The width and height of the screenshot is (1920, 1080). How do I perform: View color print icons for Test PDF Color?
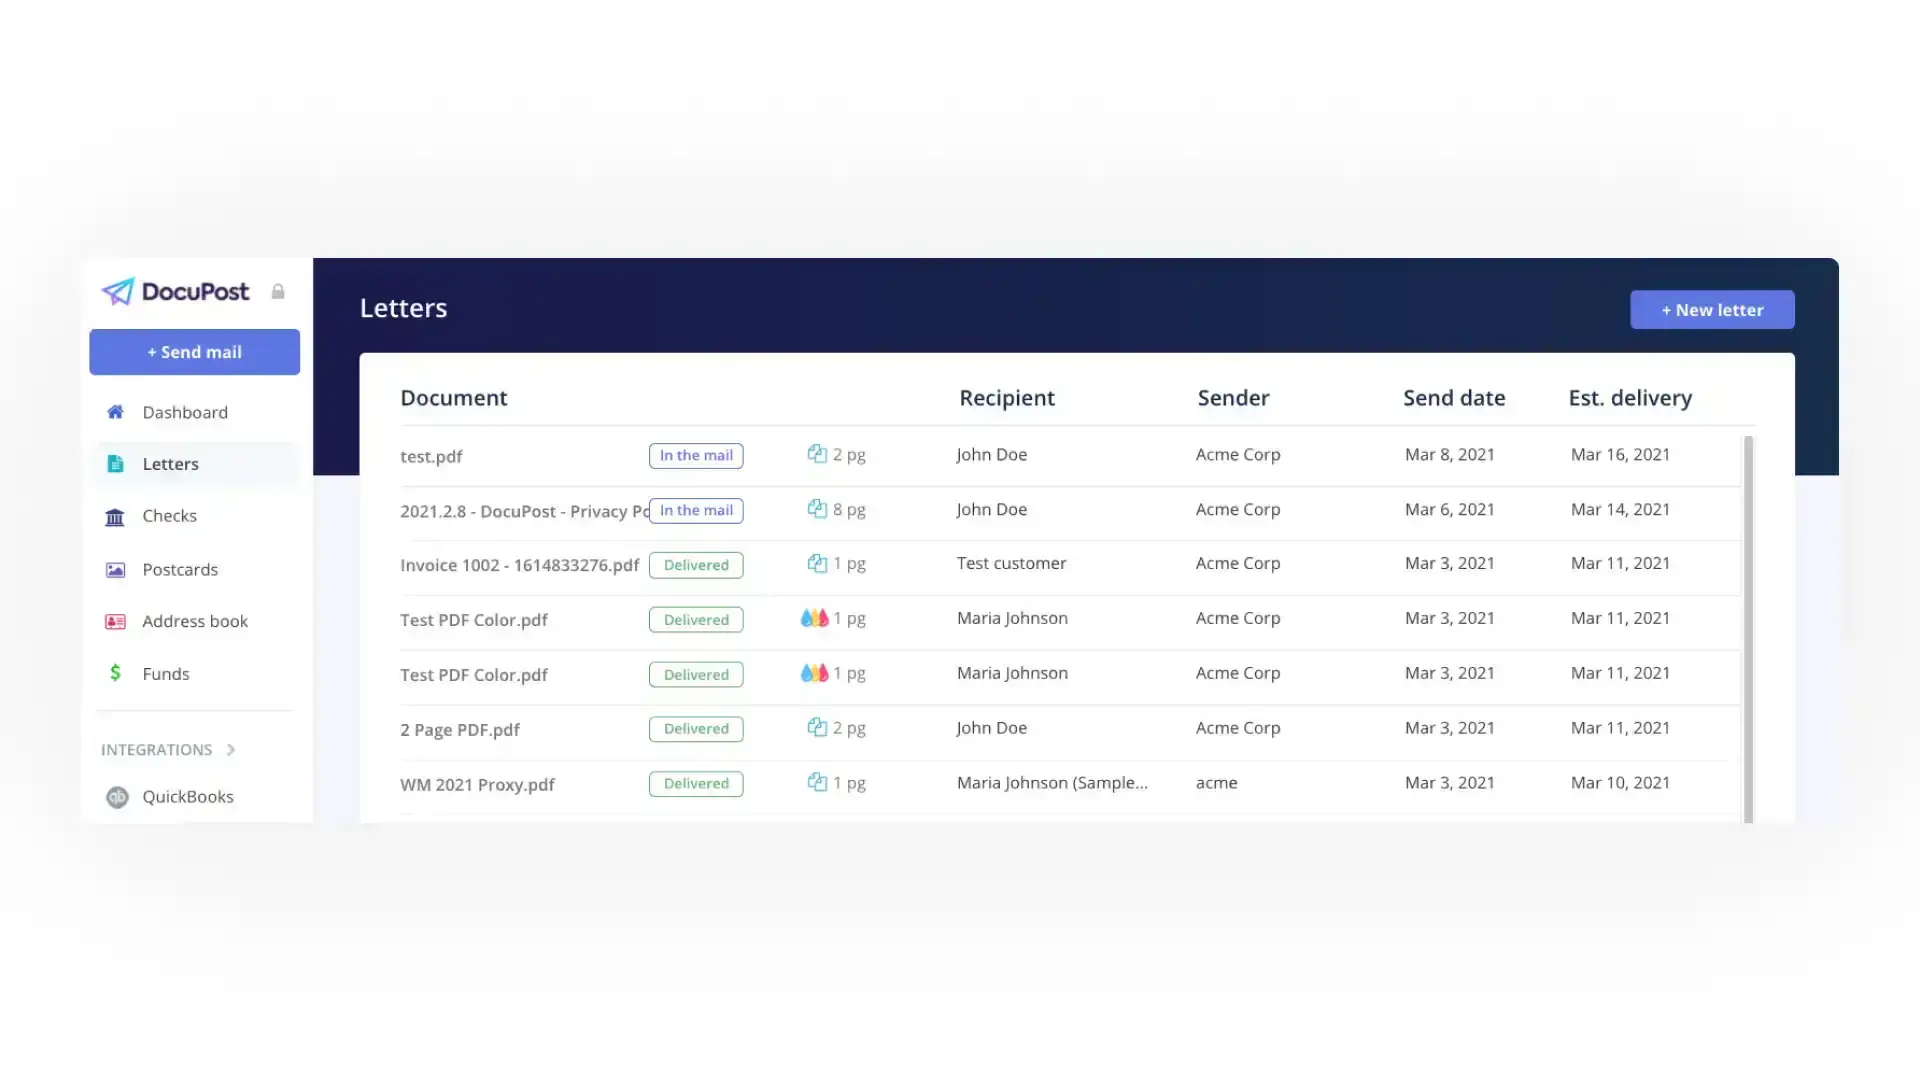[814, 617]
